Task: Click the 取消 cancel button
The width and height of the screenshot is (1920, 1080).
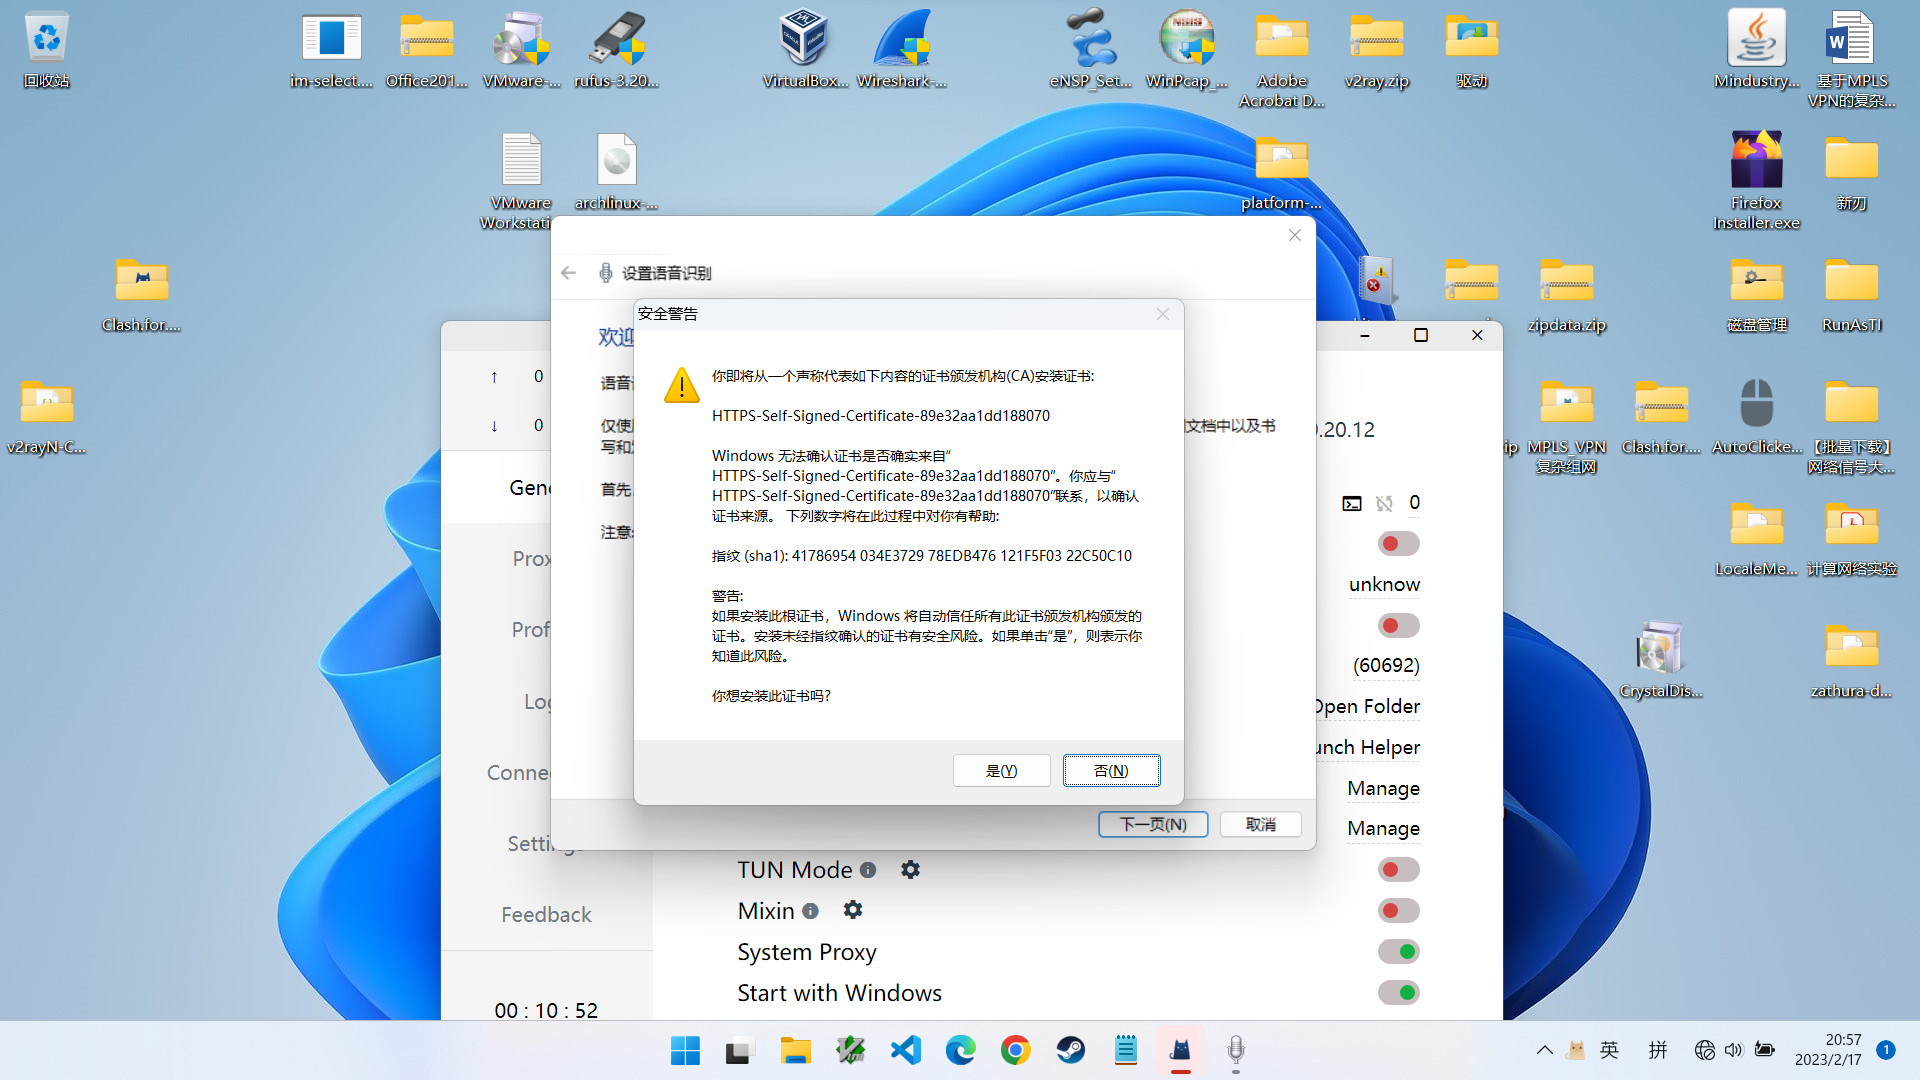Action: 1260,824
